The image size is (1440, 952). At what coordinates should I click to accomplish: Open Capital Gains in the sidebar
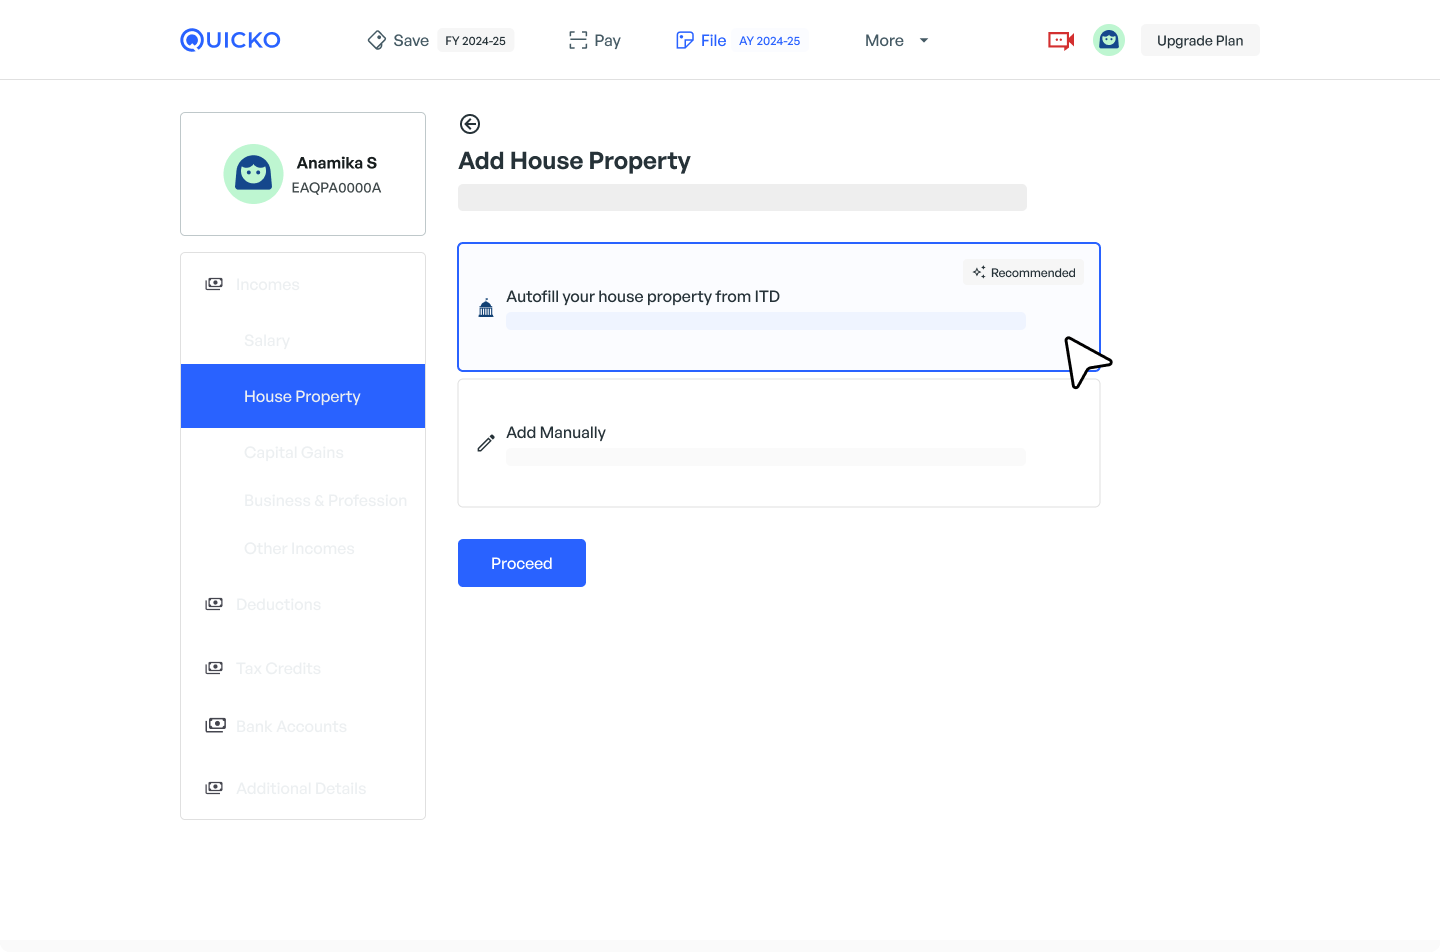pos(294,453)
